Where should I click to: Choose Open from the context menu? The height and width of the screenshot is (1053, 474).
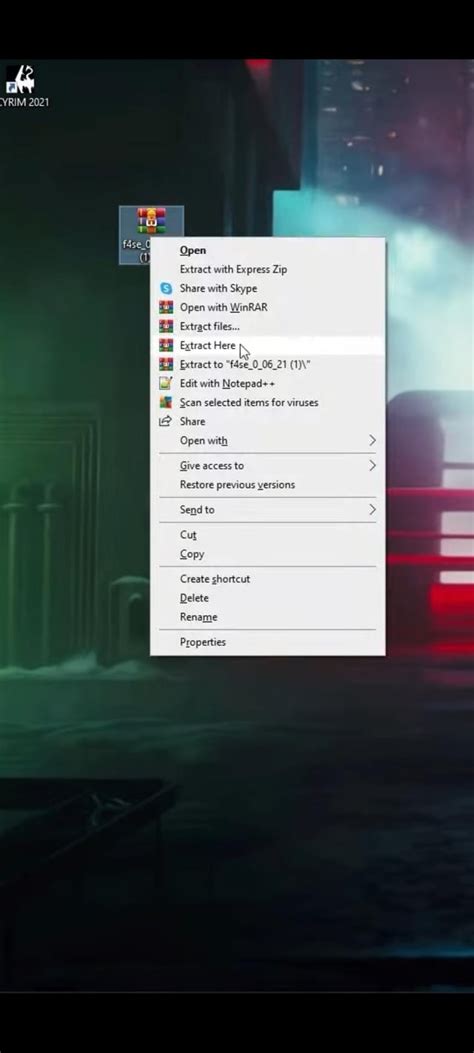pos(193,250)
